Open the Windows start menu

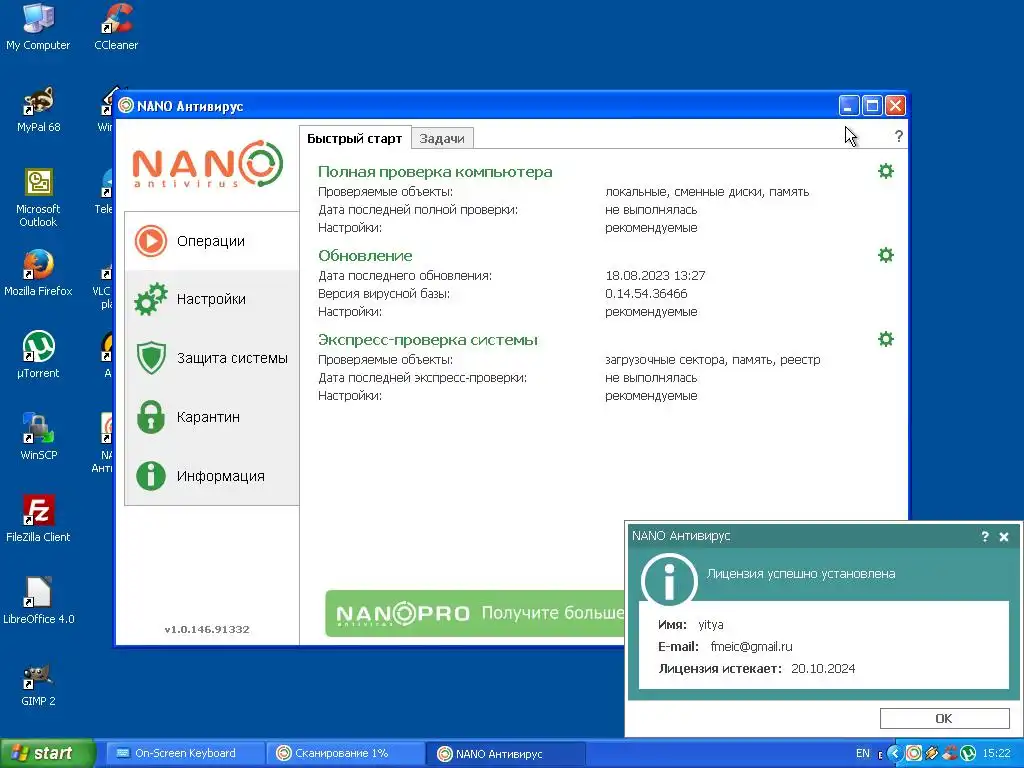[48, 753]
